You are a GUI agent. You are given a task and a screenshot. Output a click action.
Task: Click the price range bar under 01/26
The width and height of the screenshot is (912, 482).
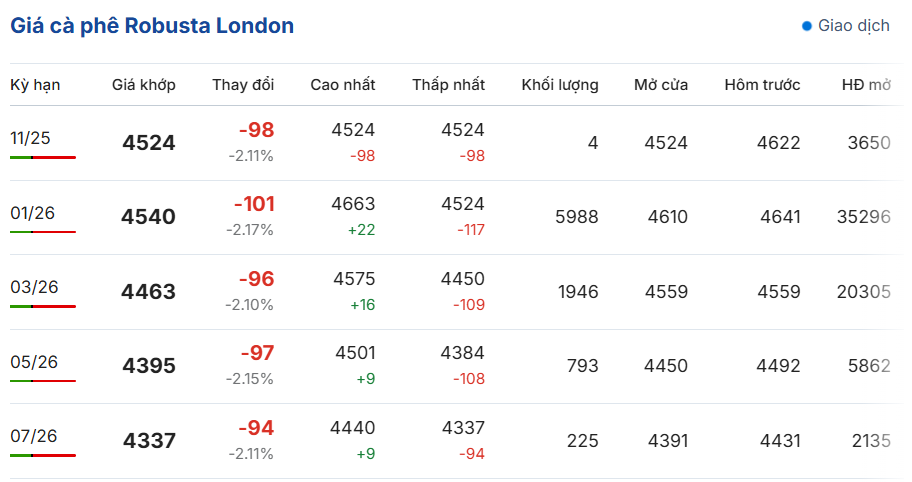click(43, 232)
